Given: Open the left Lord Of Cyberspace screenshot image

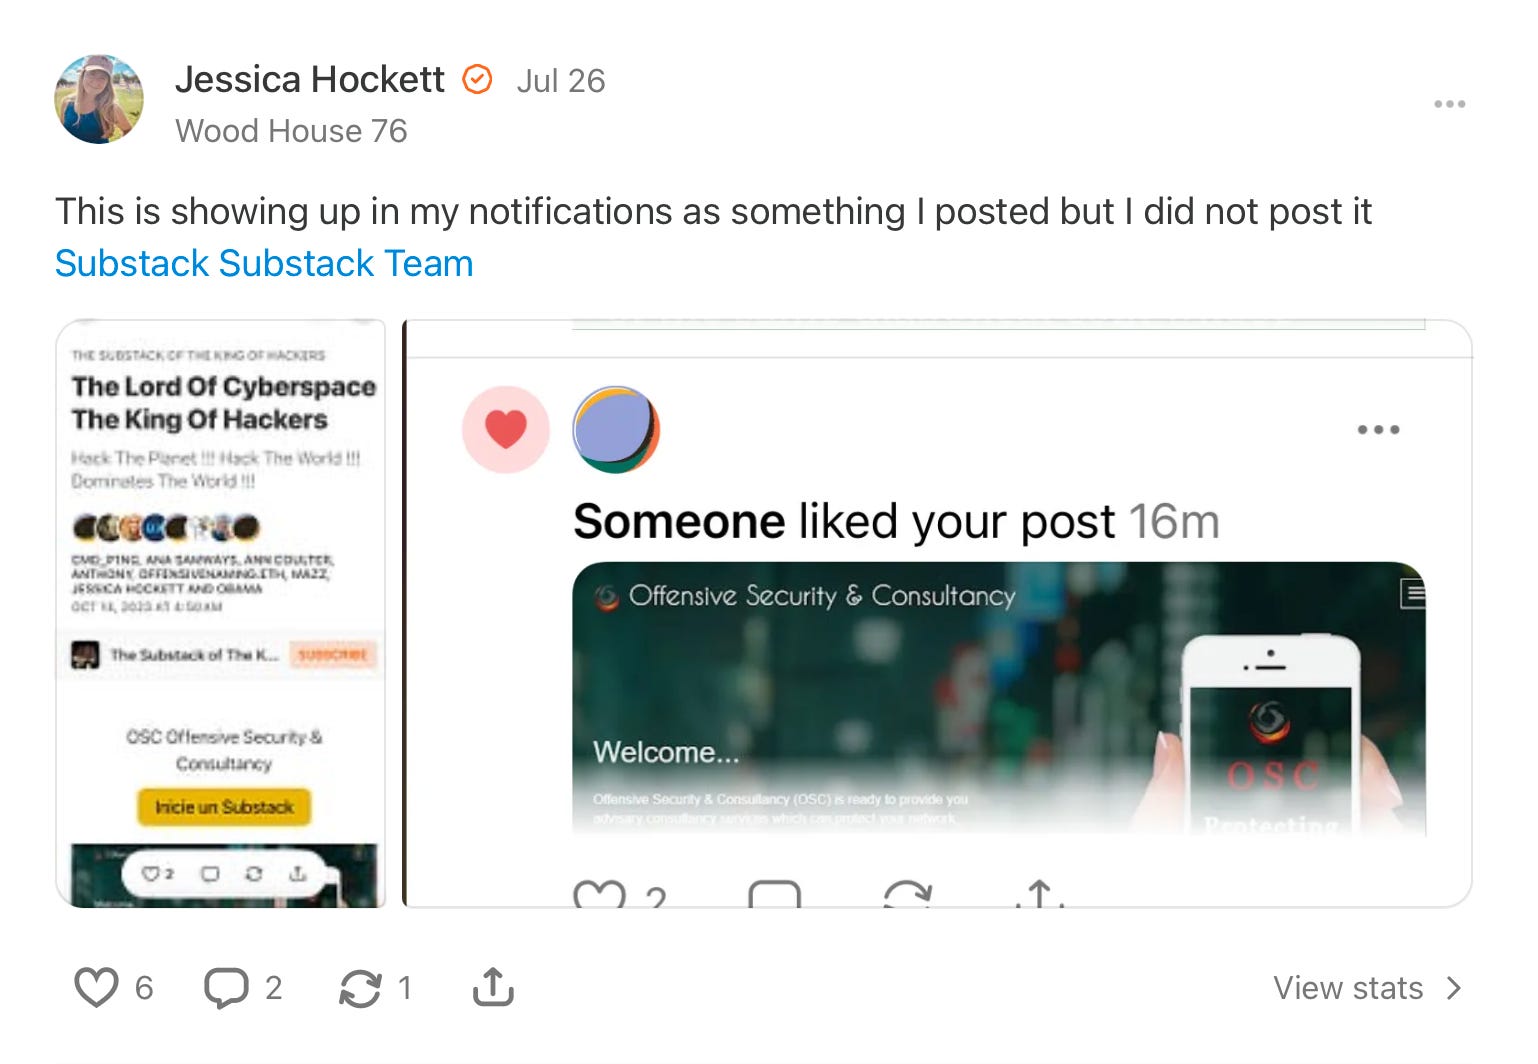Looking at the screenshot, I should pos(221,614).
